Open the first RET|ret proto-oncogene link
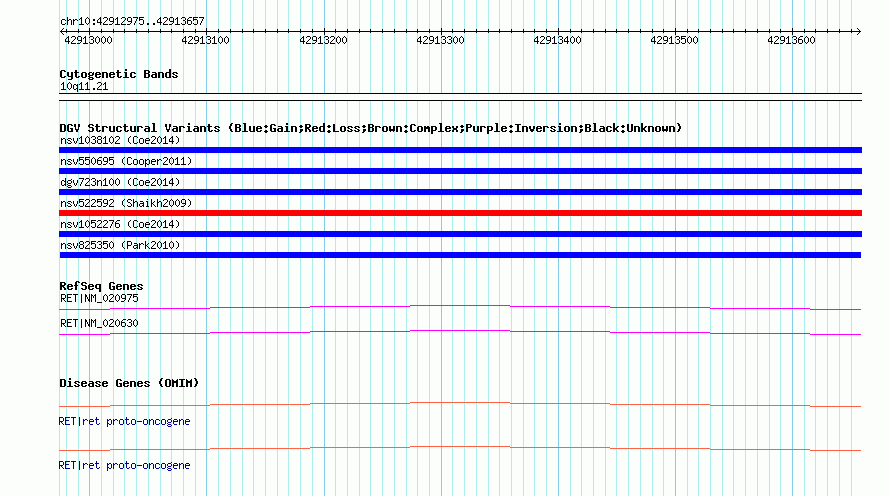Screen dimensions: 890x496 (124, 422)
